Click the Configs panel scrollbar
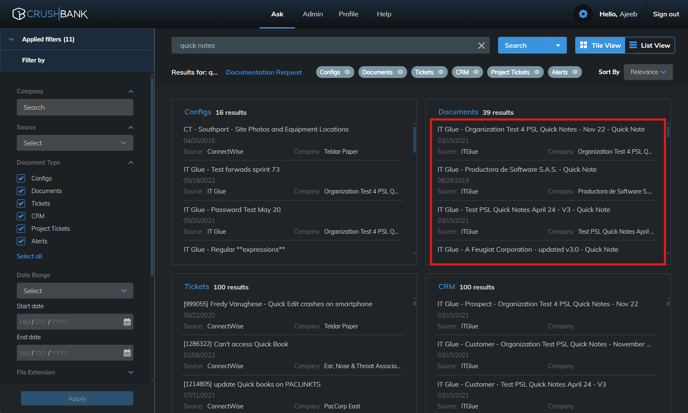The image size is (688, 413). pyautogui.click(x=414, y=139)
